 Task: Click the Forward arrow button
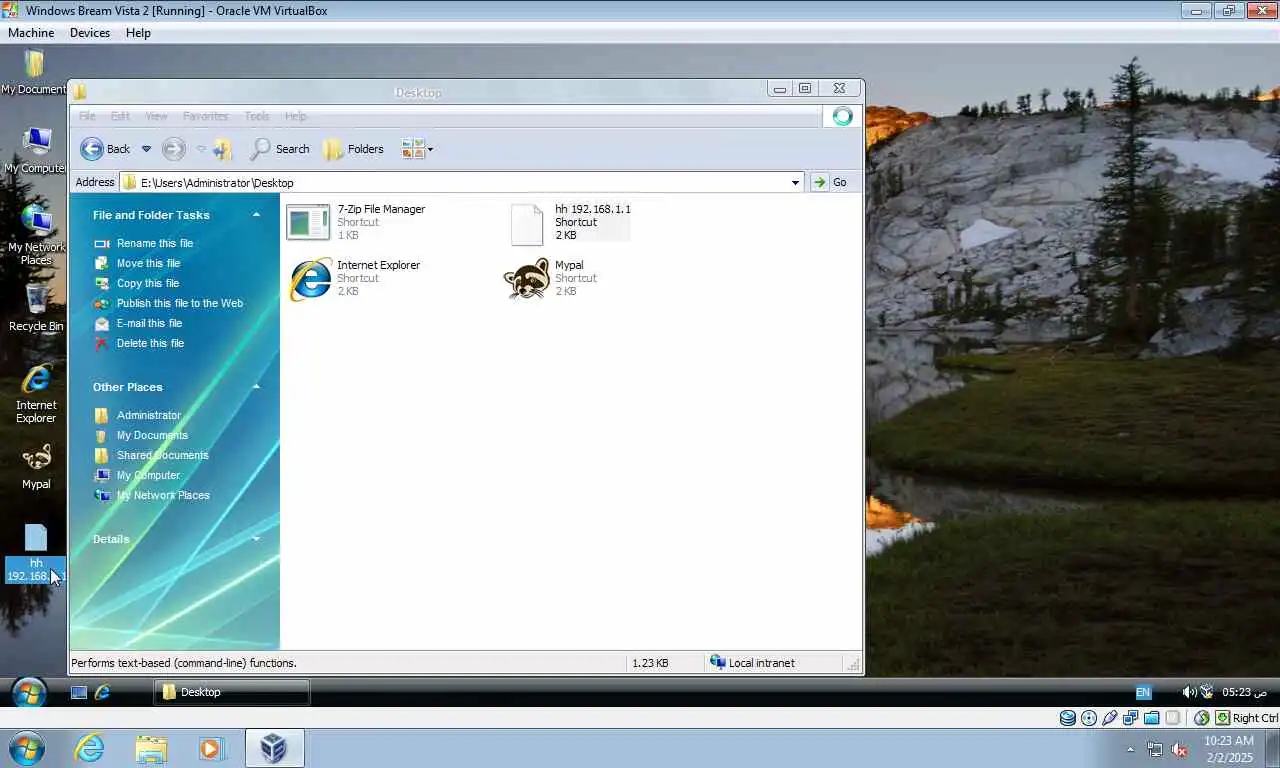click(173, 149)
